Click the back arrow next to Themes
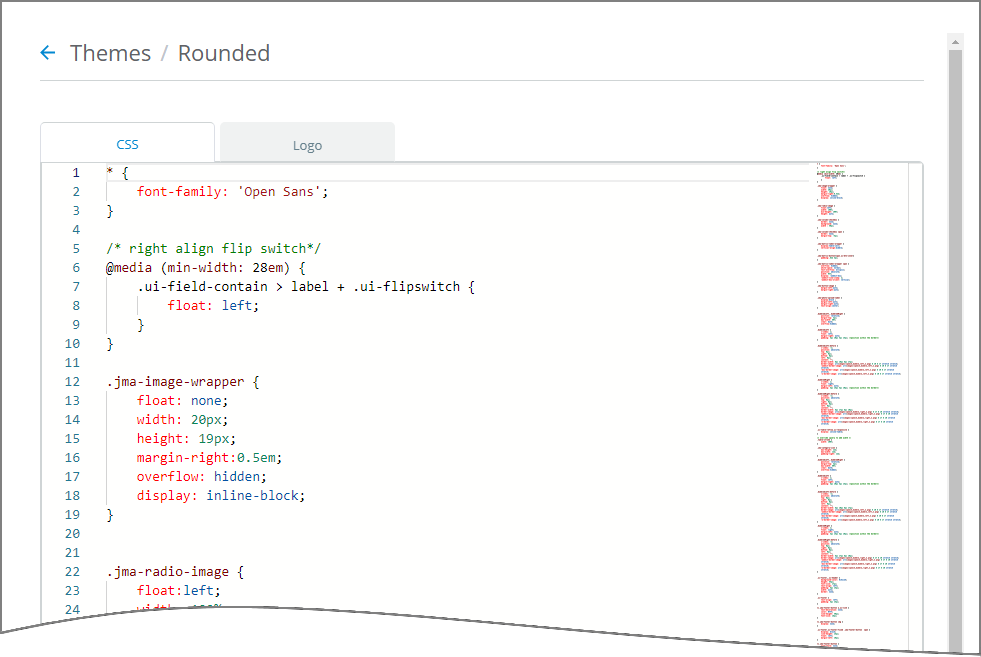 [48, 53]
